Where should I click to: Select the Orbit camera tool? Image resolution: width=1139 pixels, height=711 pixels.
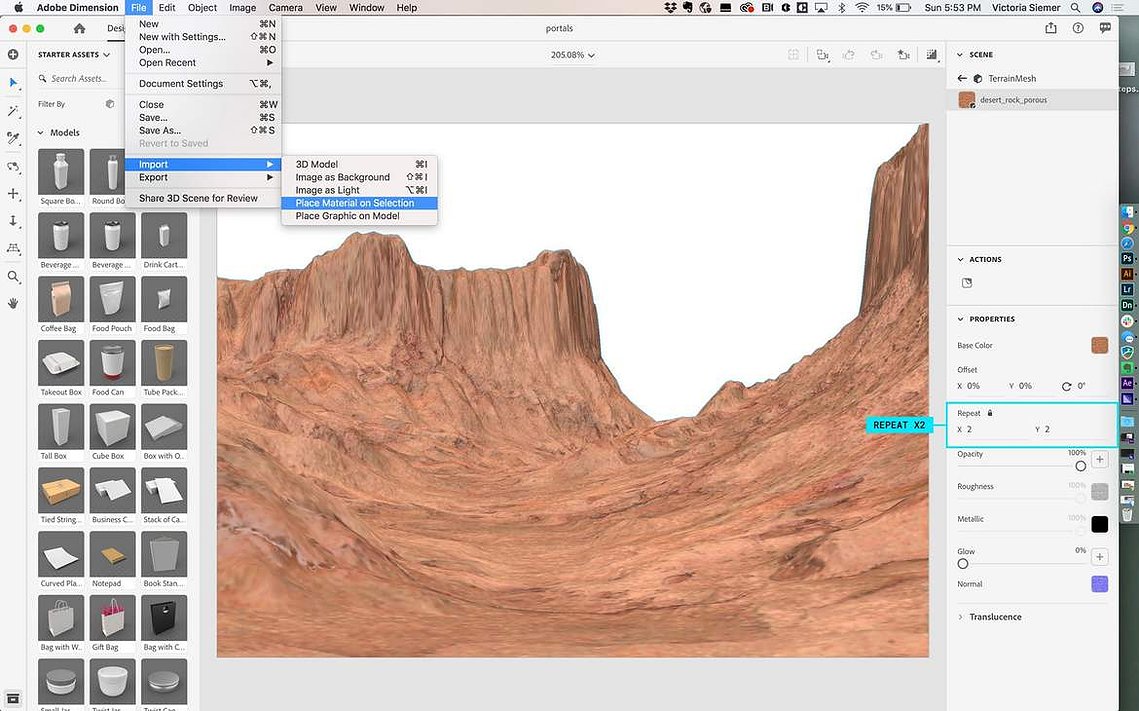(13, 166)
